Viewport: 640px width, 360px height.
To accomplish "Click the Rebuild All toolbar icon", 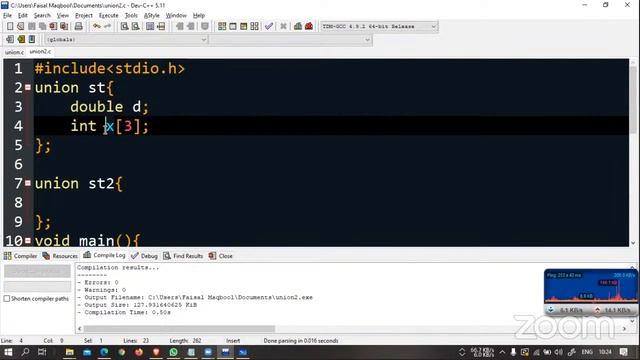I will pos(254,26).
